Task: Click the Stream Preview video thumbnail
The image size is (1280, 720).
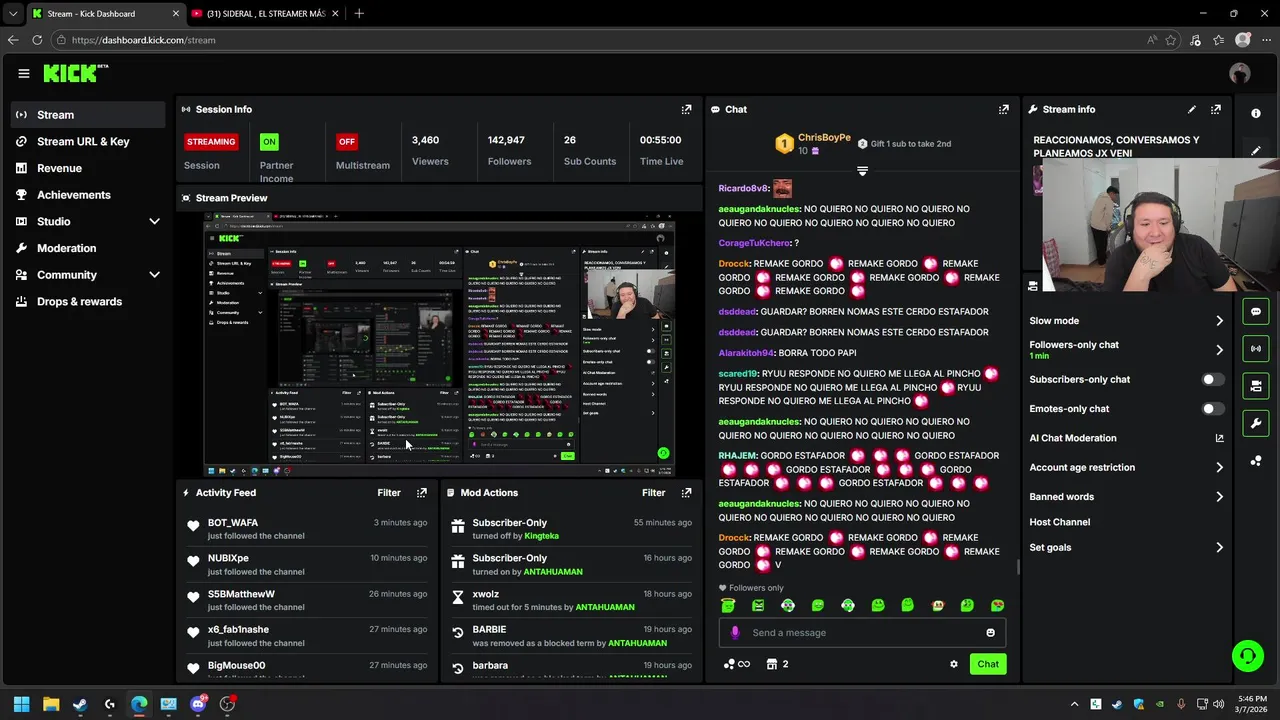Action: pyautogui.click(x=439, y=344)
